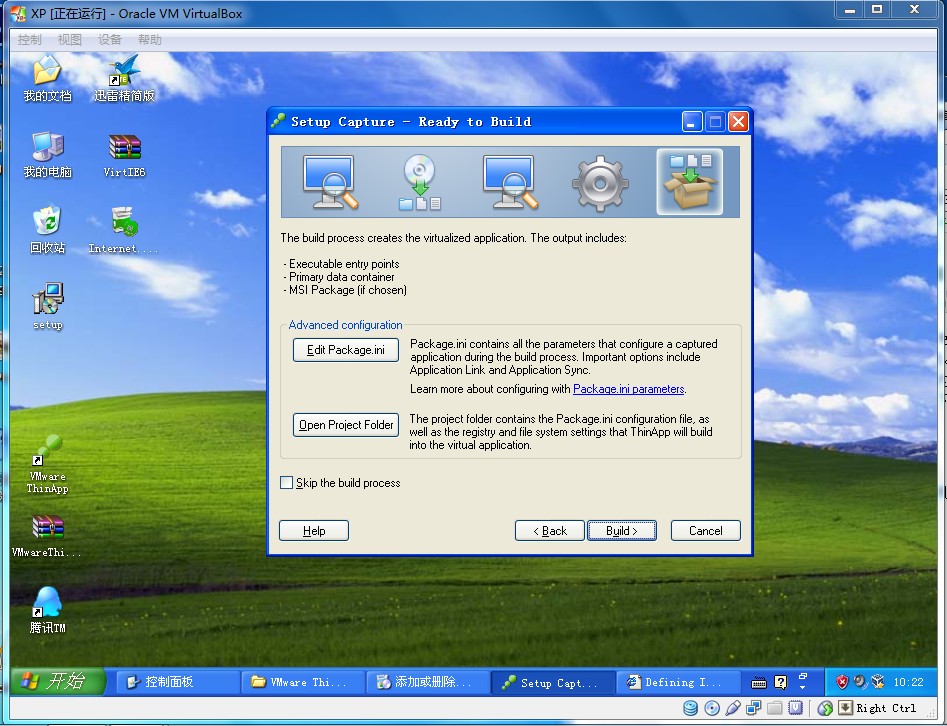
Task: Select the VMwareThi... archive desktop icon
Action: tap(47, 535)
